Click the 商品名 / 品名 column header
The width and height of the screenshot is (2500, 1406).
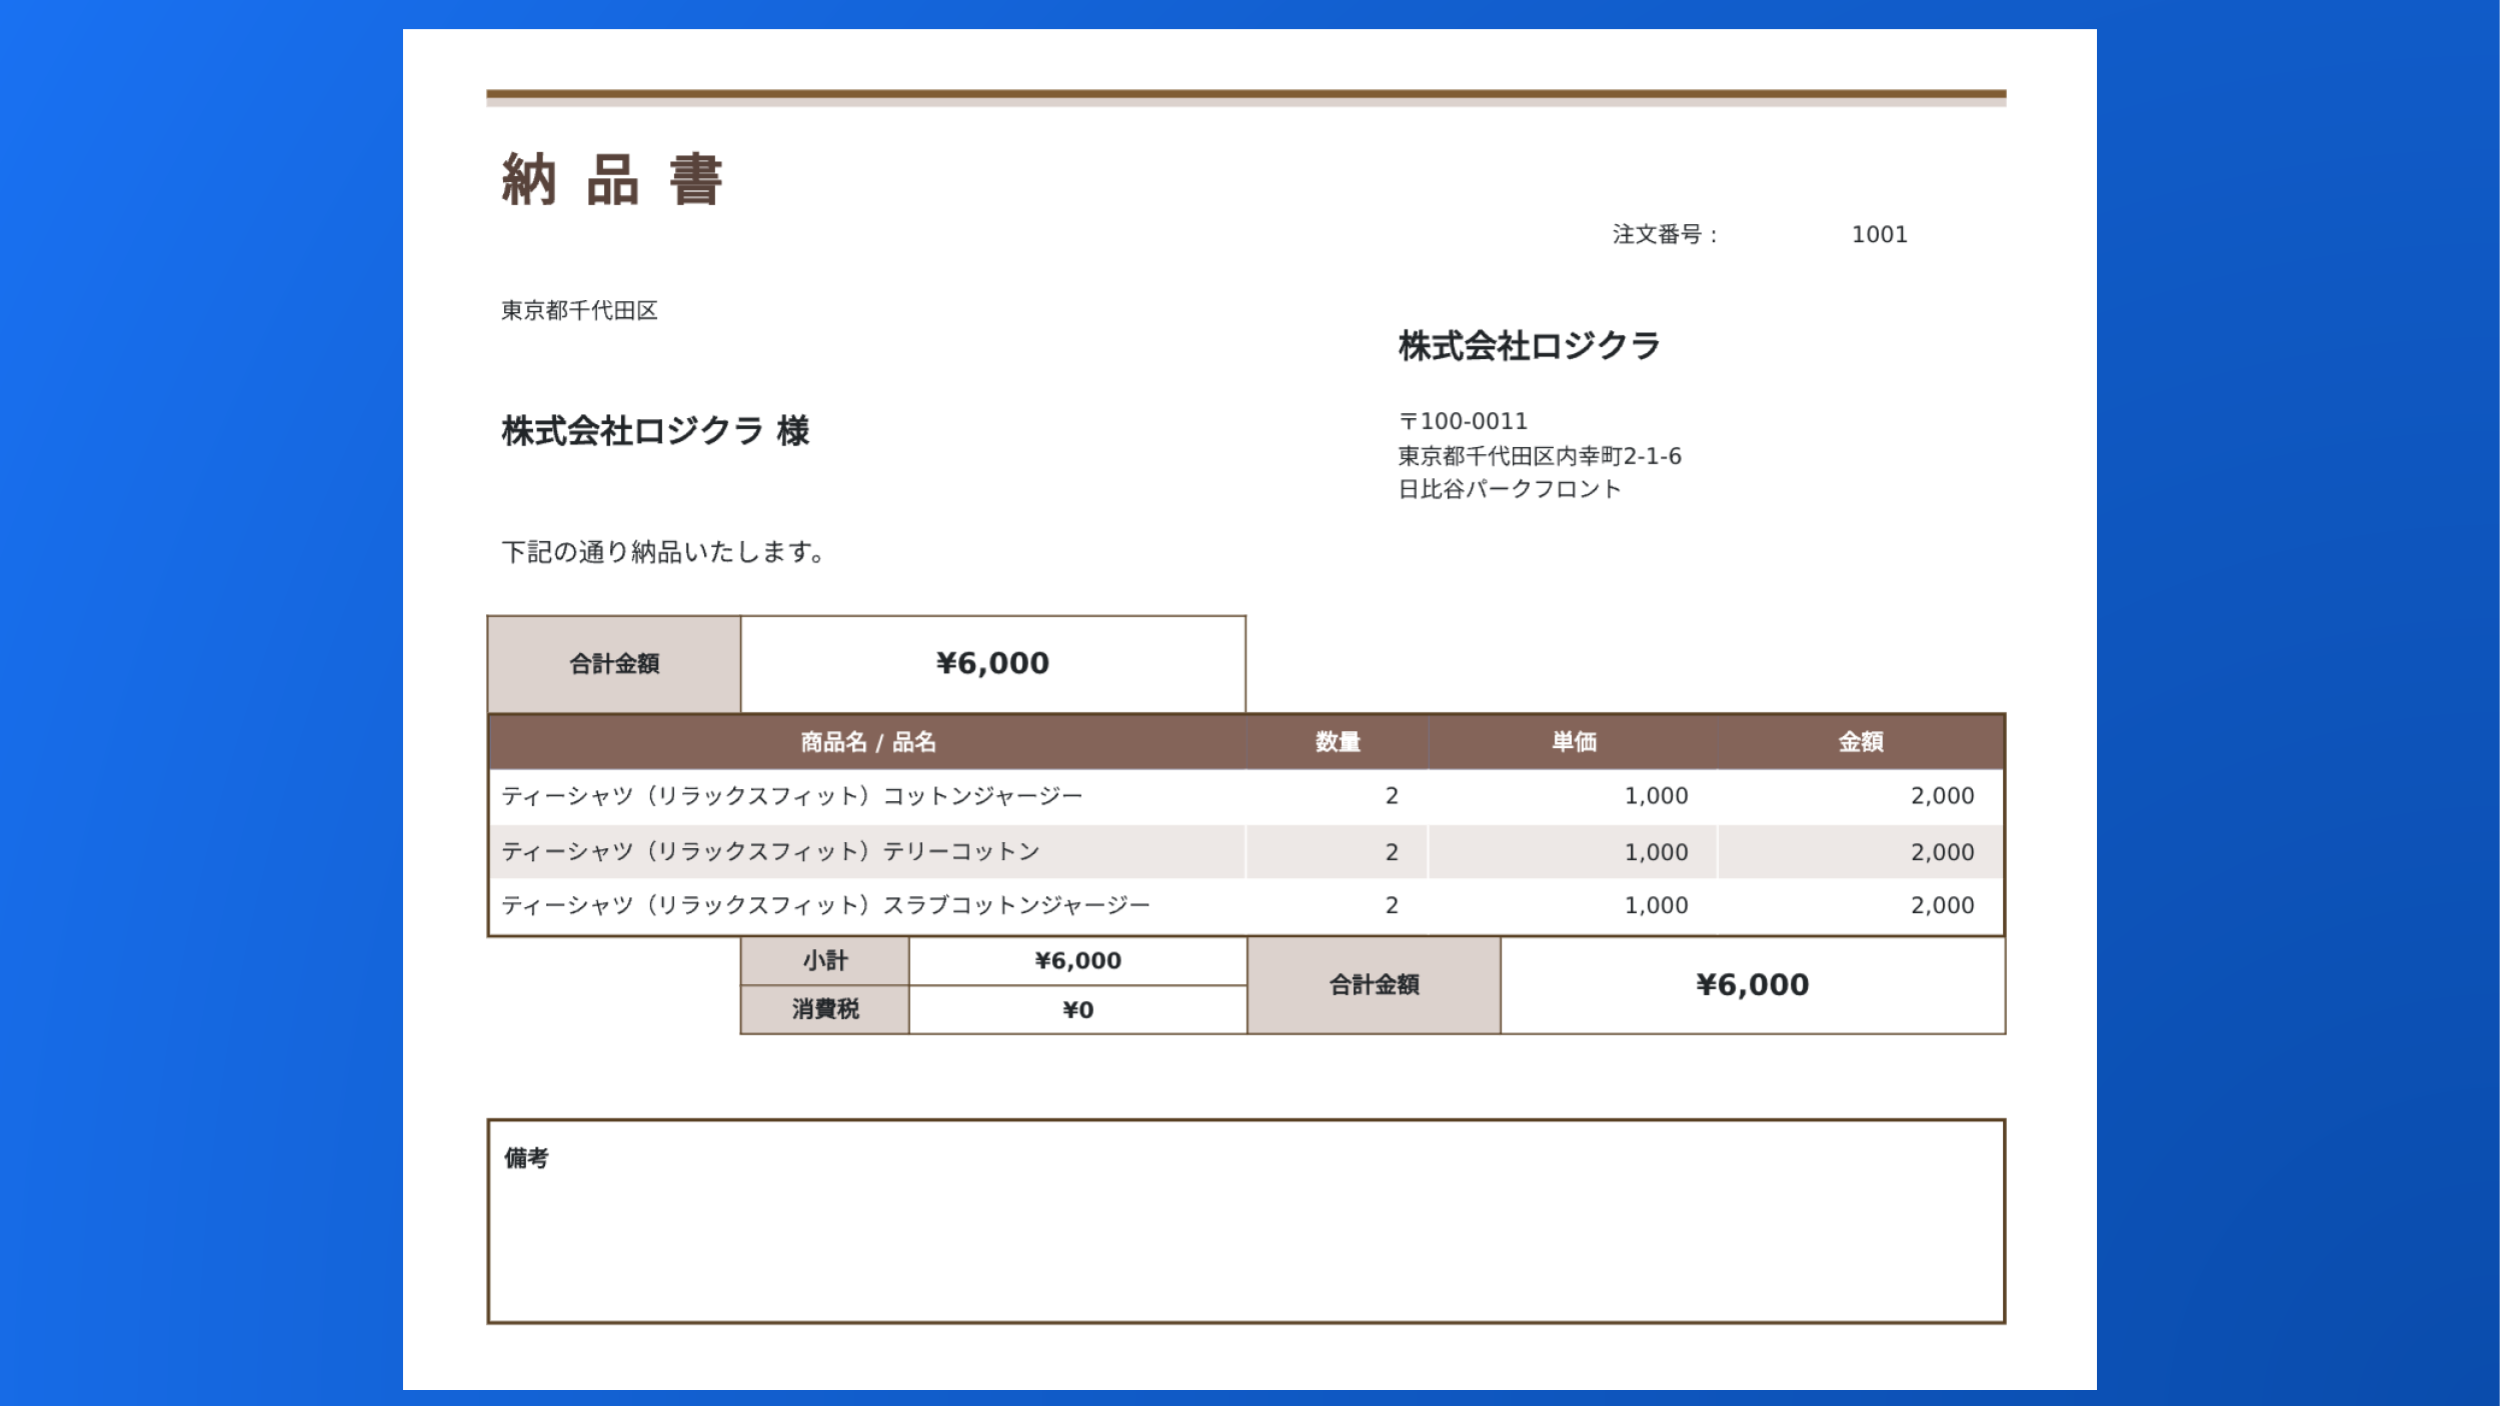(867, 742)
